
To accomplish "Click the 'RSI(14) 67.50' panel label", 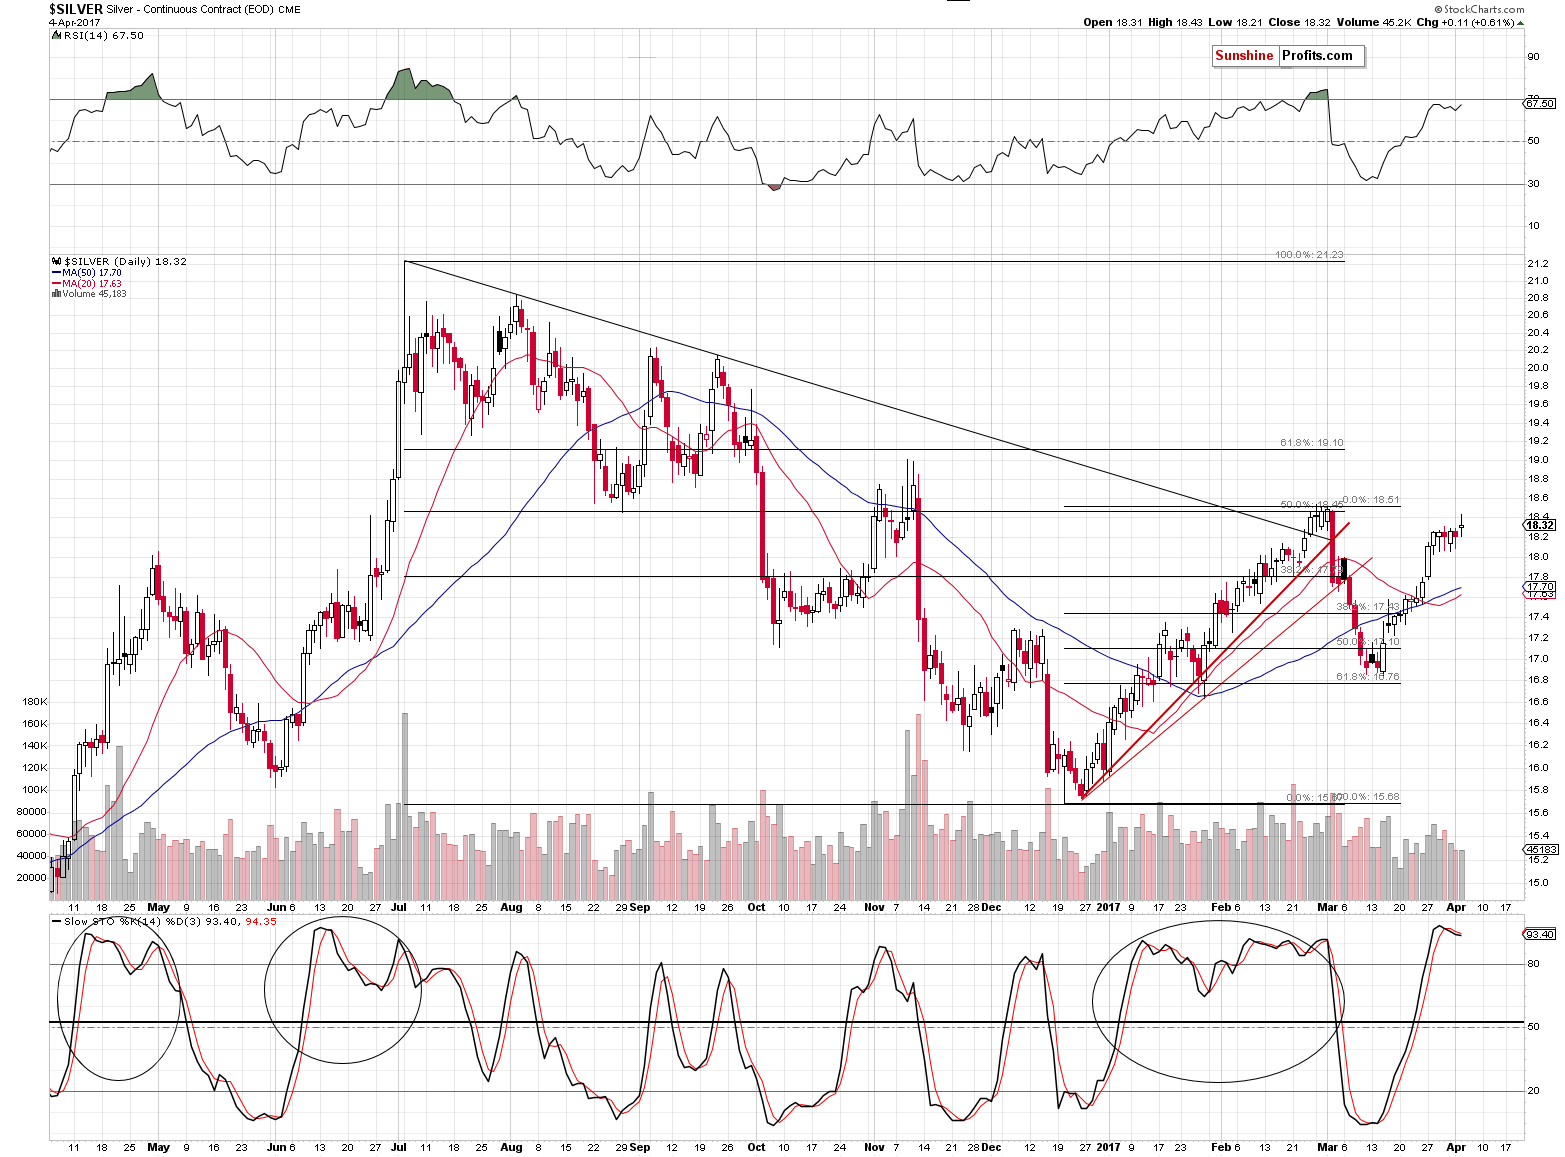I will [x=103, y=35].
